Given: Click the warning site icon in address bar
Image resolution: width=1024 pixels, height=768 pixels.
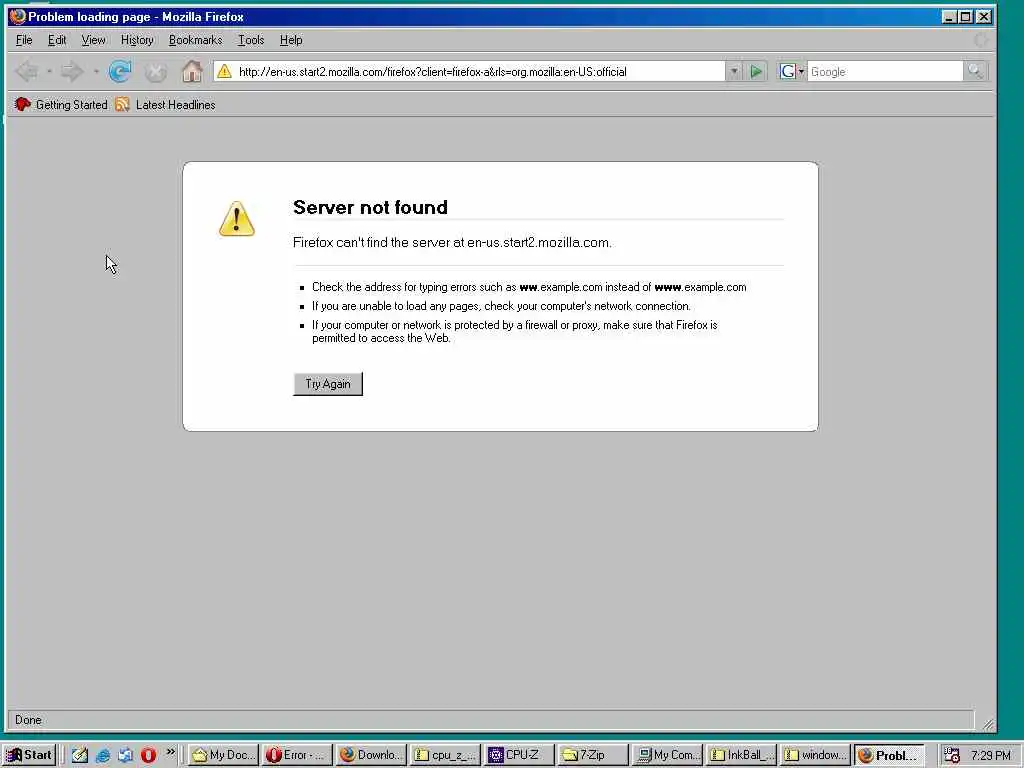Looking at the screenshot, I should point(224,71).
